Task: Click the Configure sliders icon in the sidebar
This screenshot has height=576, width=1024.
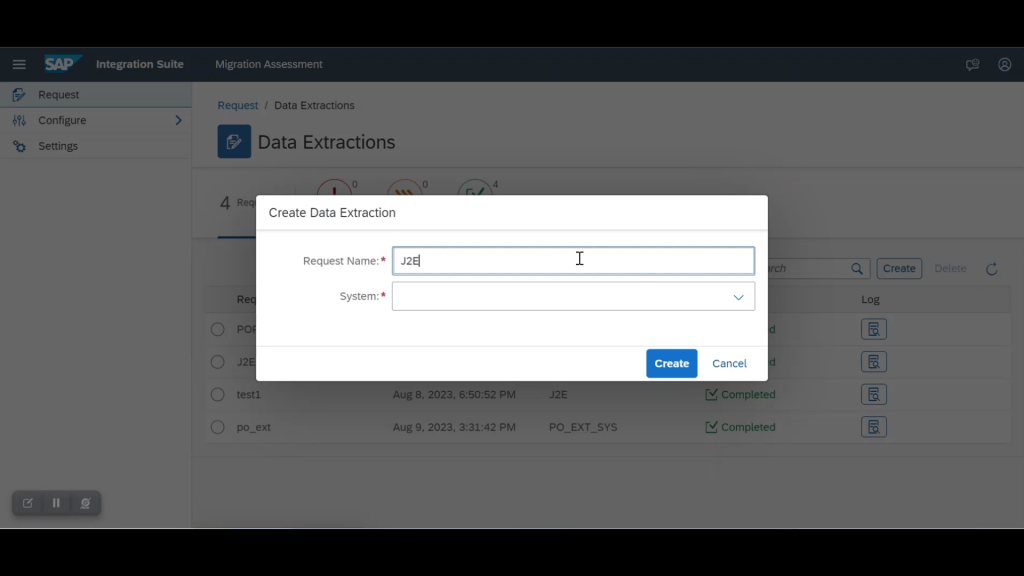Action: pos(19,120)
